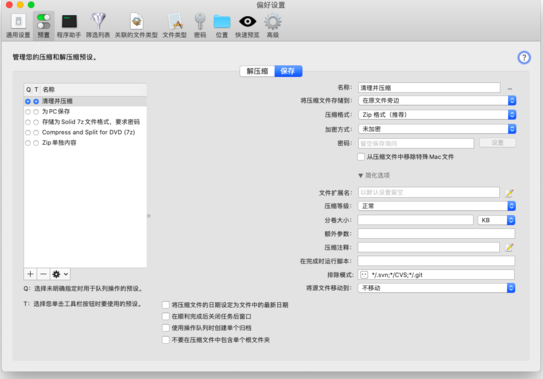Open 密码 key icon pane
This screenshot has width=543, height=379.
click(200, 26)
